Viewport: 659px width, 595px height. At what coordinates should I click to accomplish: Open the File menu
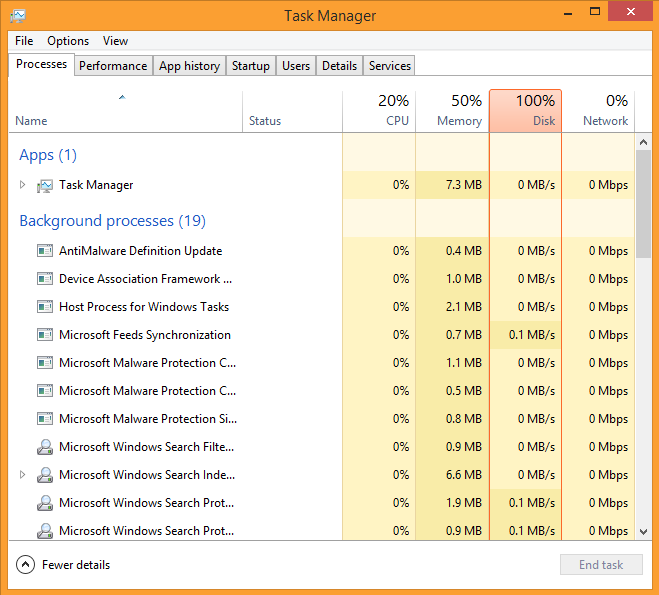24,41
